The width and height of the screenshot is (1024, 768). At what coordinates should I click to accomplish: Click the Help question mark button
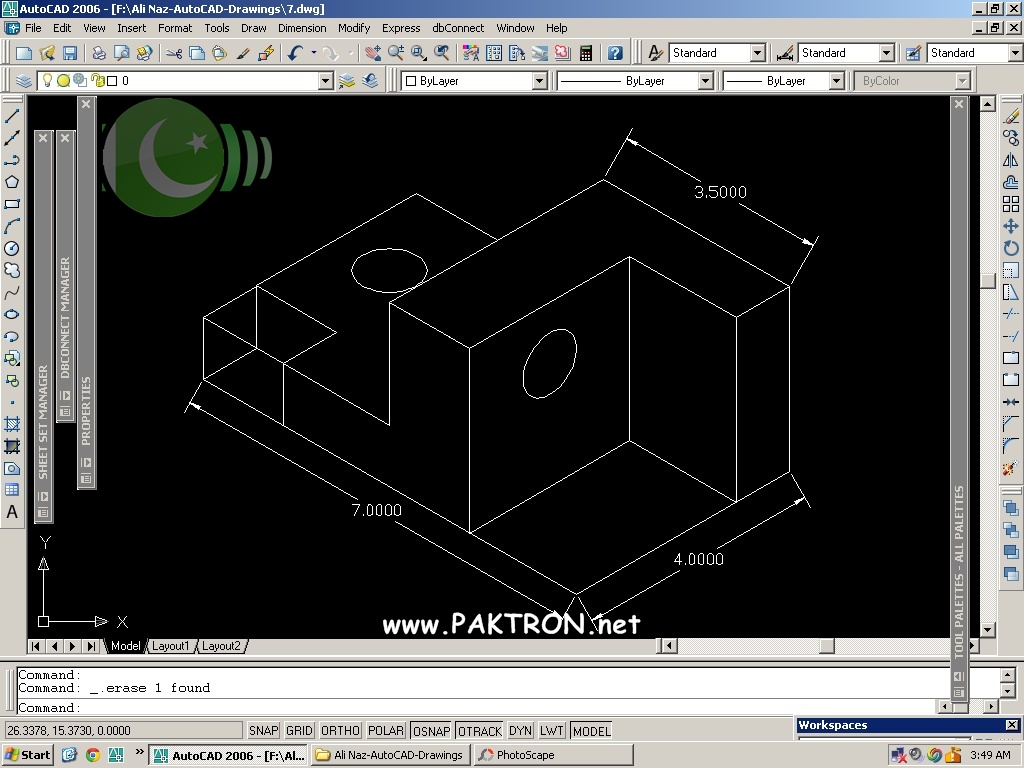tap(617, 52)
